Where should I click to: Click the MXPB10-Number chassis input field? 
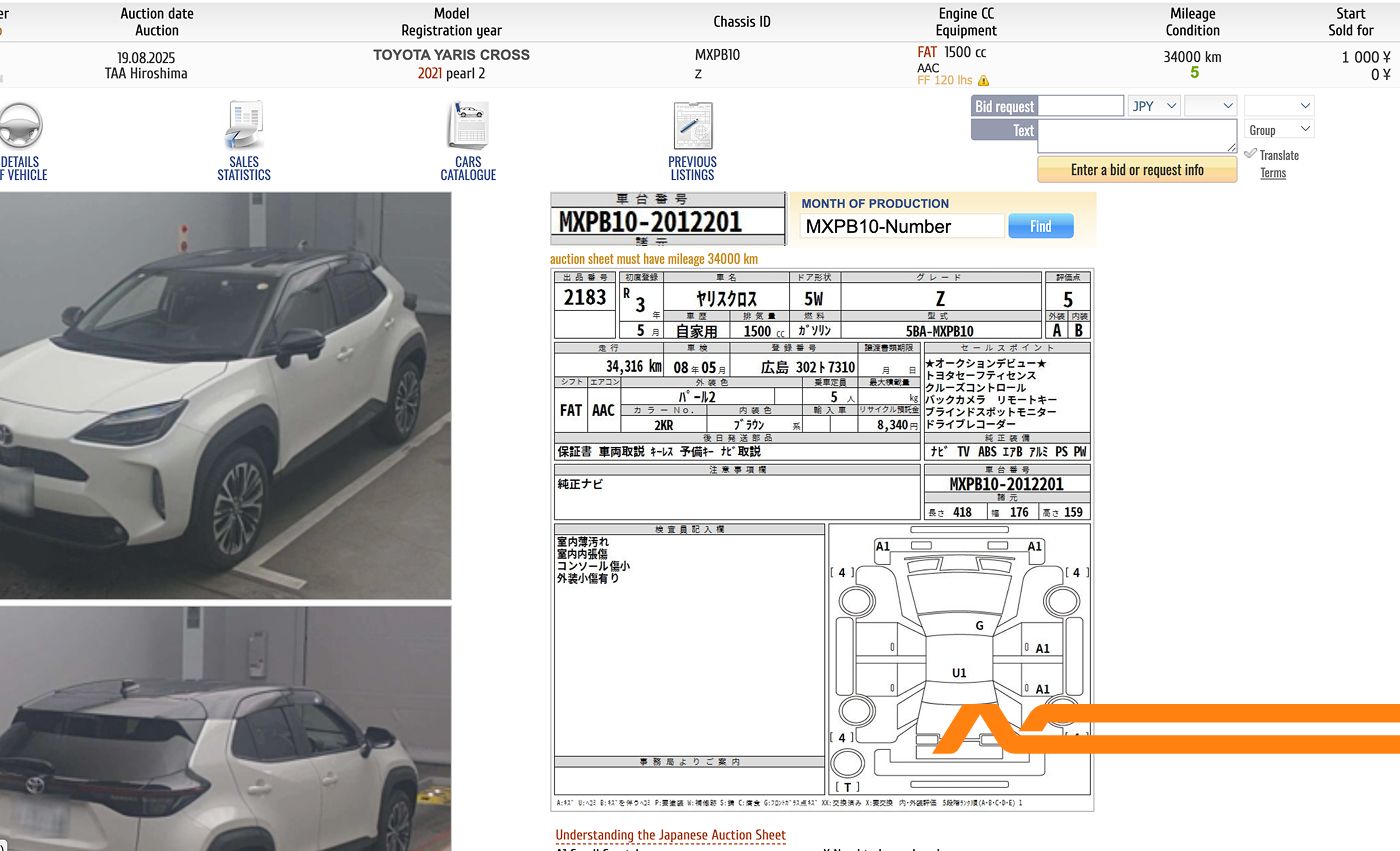pos(902,226)
